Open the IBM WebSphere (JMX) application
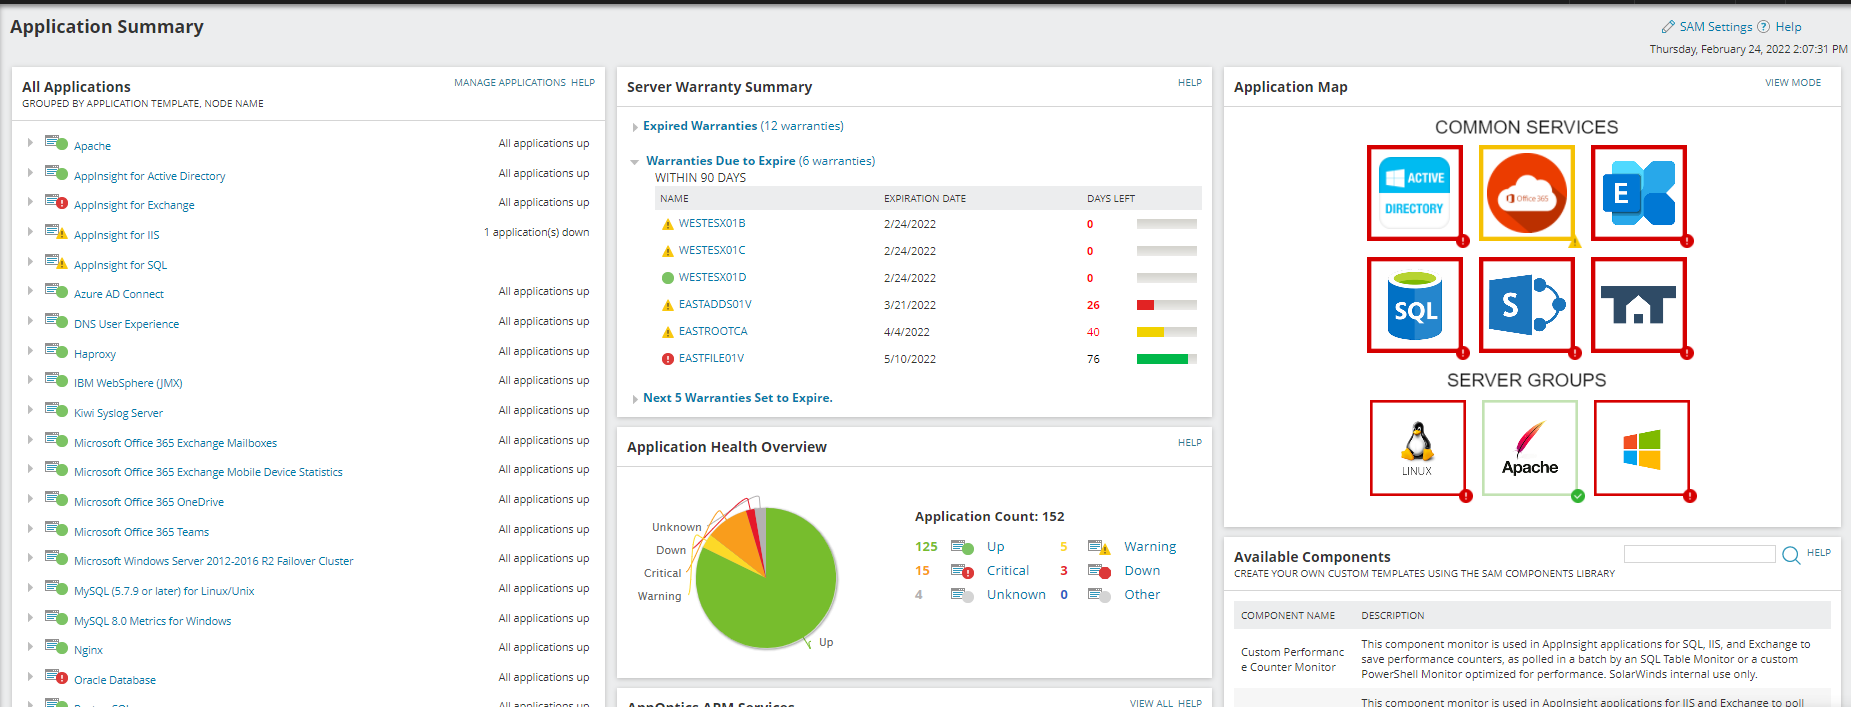This screenshot has width=1851, height=707. [x=128, y=383]
